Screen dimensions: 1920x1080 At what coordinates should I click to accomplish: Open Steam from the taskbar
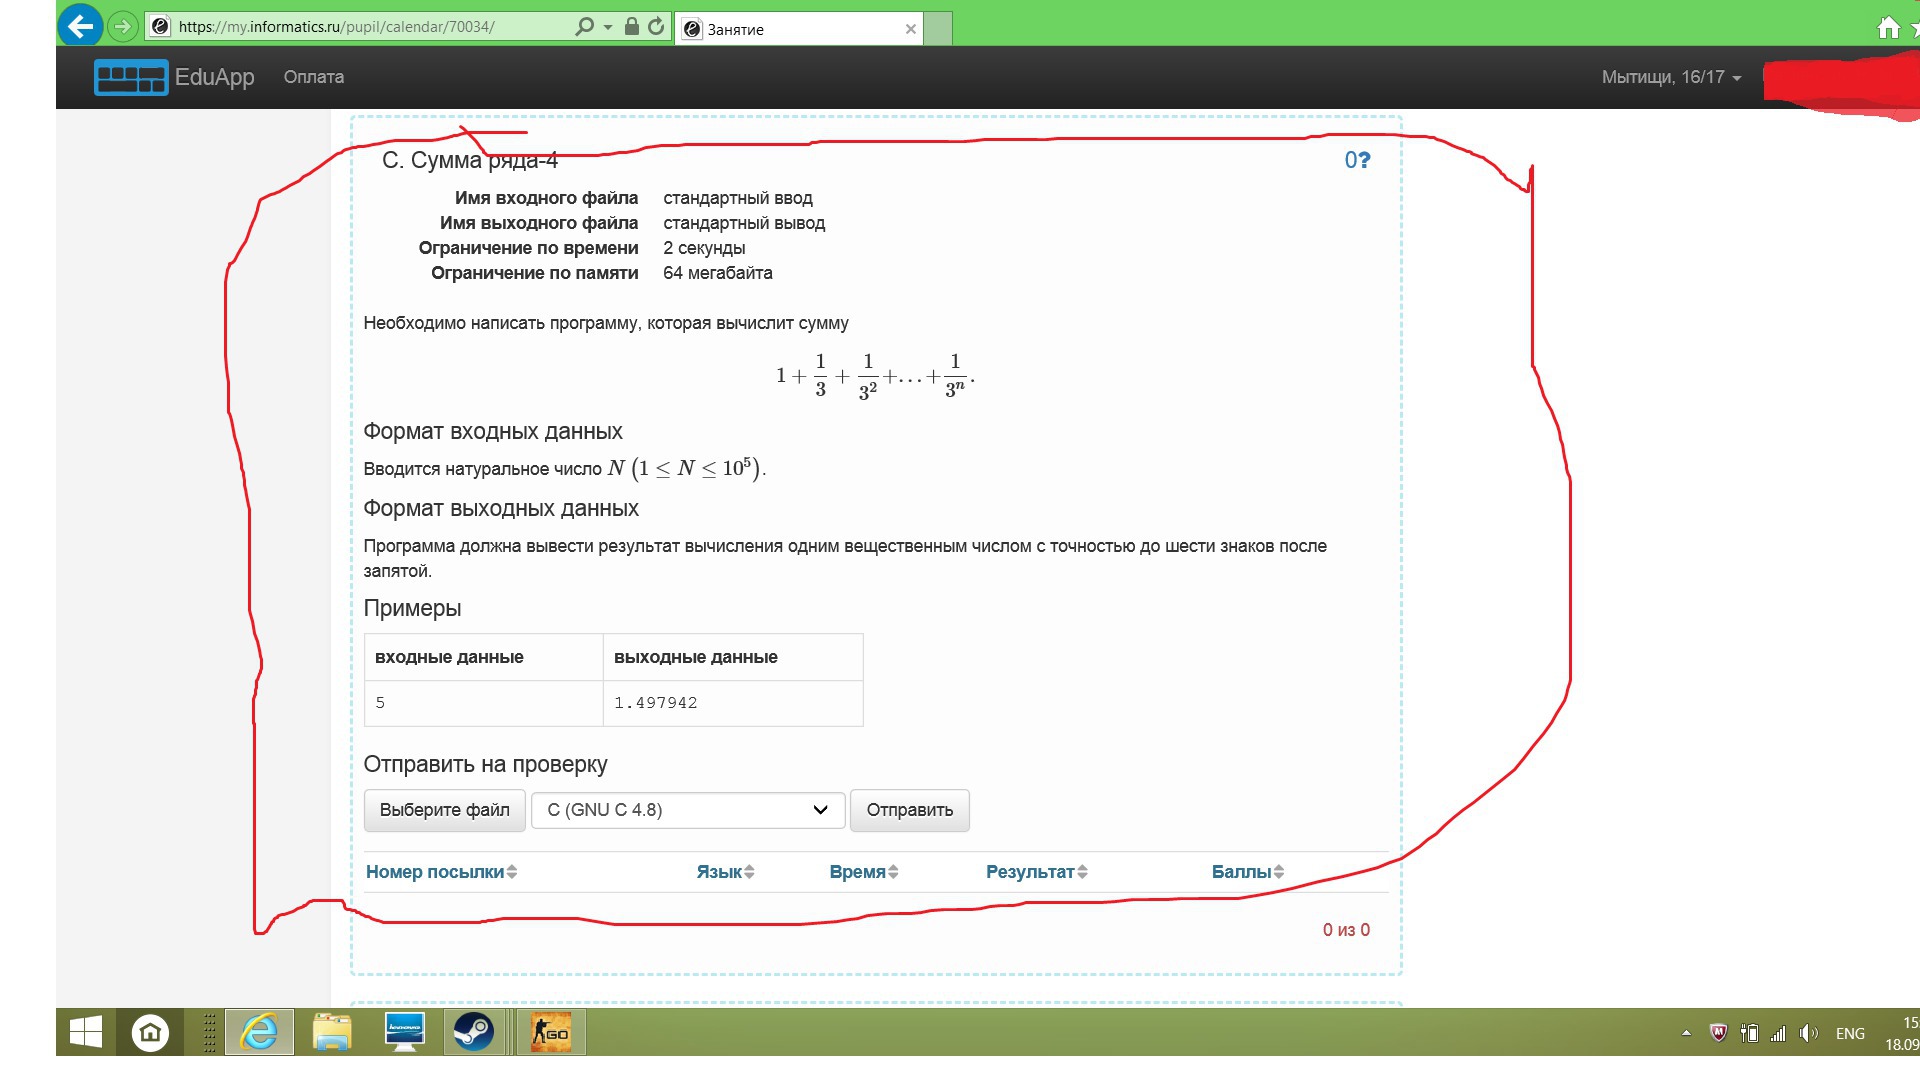click(473, 1032)
